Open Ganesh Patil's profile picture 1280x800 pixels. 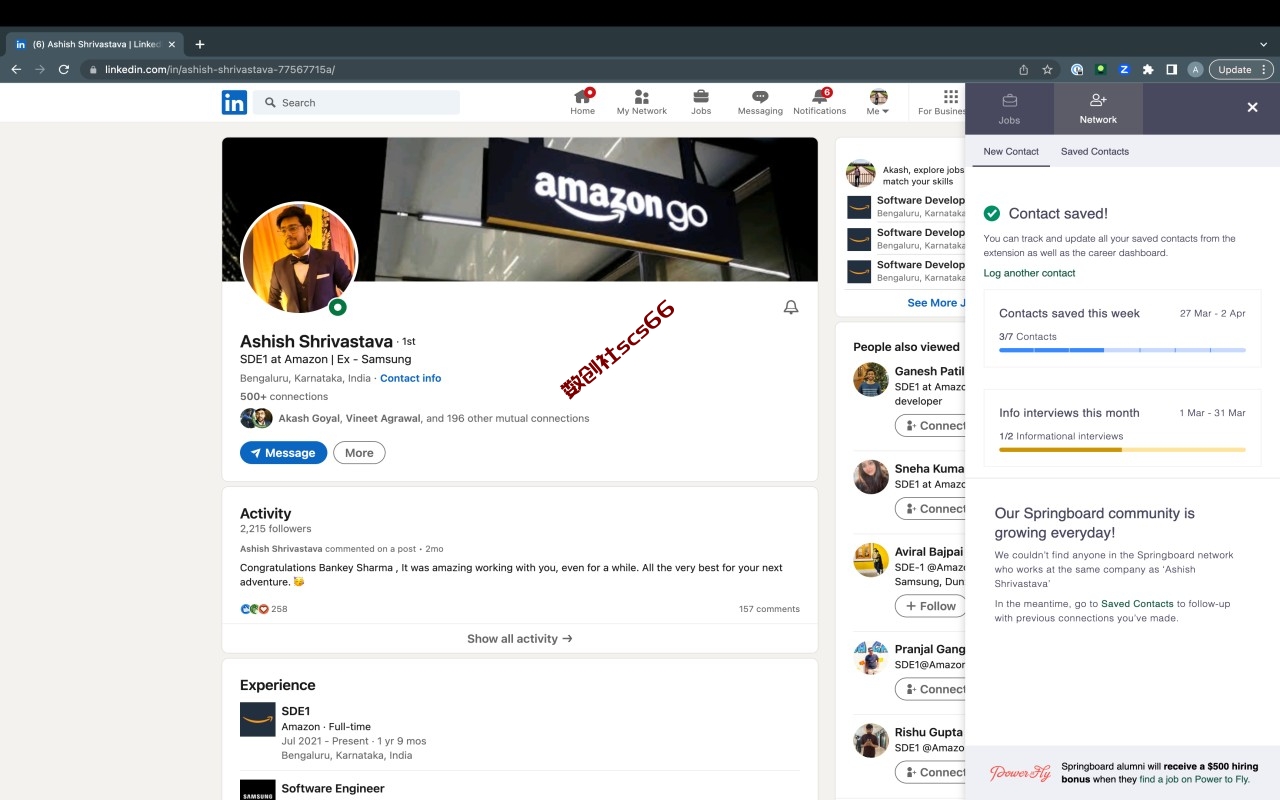point(871,380)
